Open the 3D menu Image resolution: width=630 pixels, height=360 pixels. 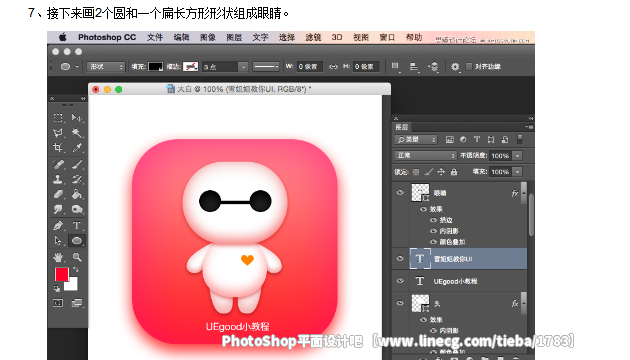point(337,37)
